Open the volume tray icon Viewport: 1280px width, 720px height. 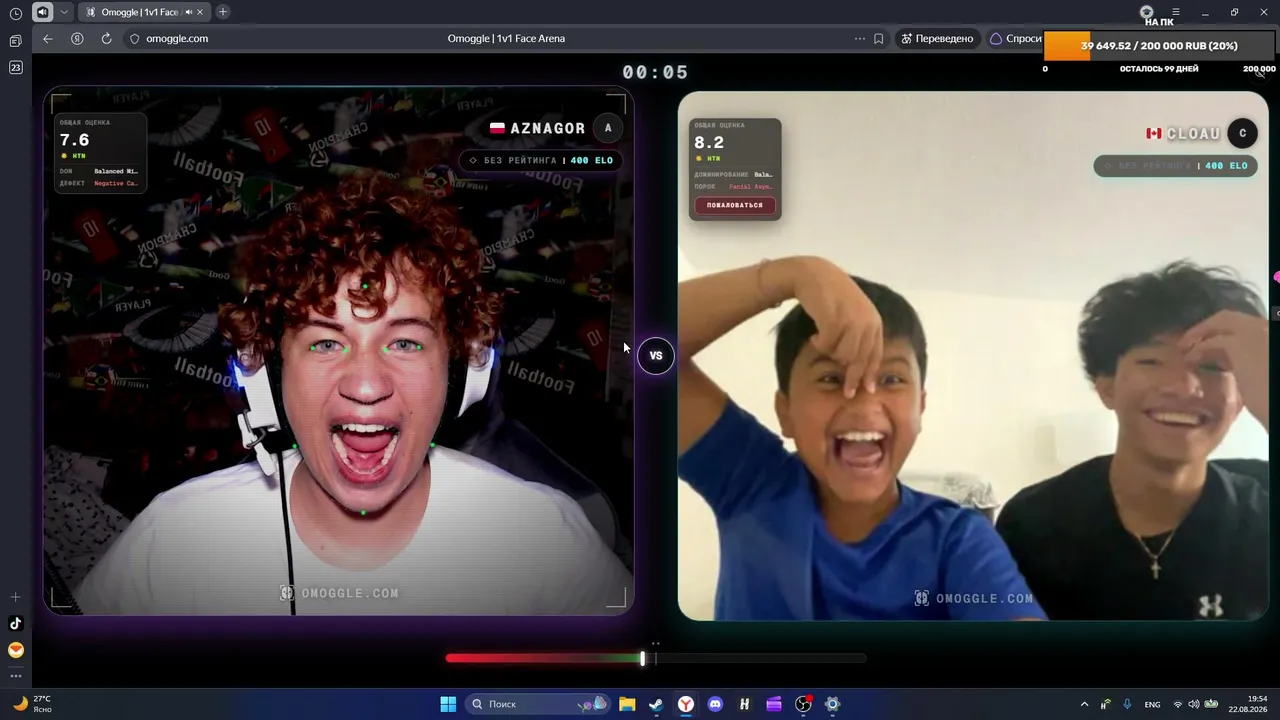coord(1193,704)
